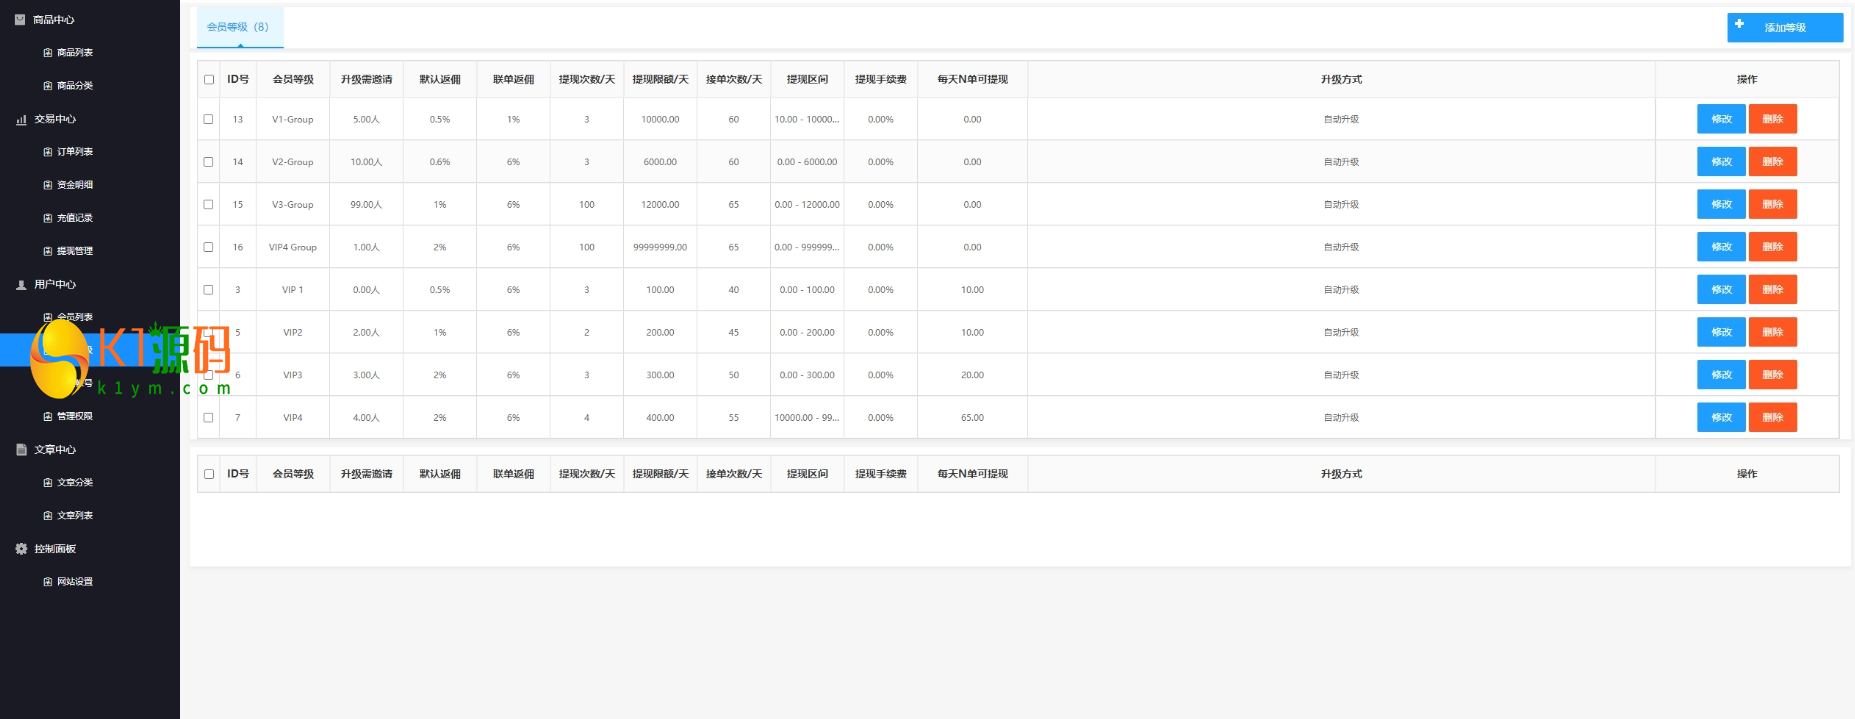The width and height of the screenshot is (1855, 719).
Task: Check the box for VIP 1 row
Action: coord(209,289)
